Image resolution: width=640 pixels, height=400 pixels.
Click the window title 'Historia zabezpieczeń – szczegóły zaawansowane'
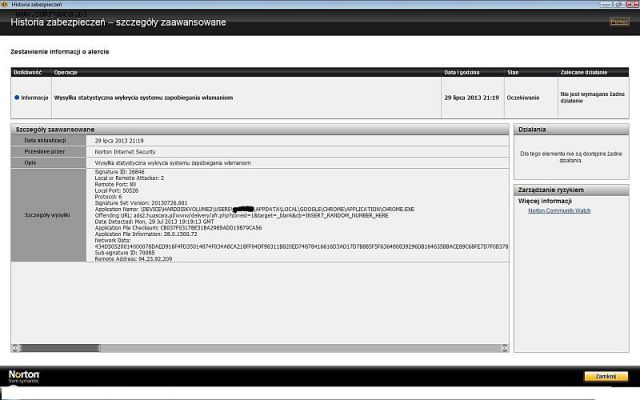[x=118, y=22]
